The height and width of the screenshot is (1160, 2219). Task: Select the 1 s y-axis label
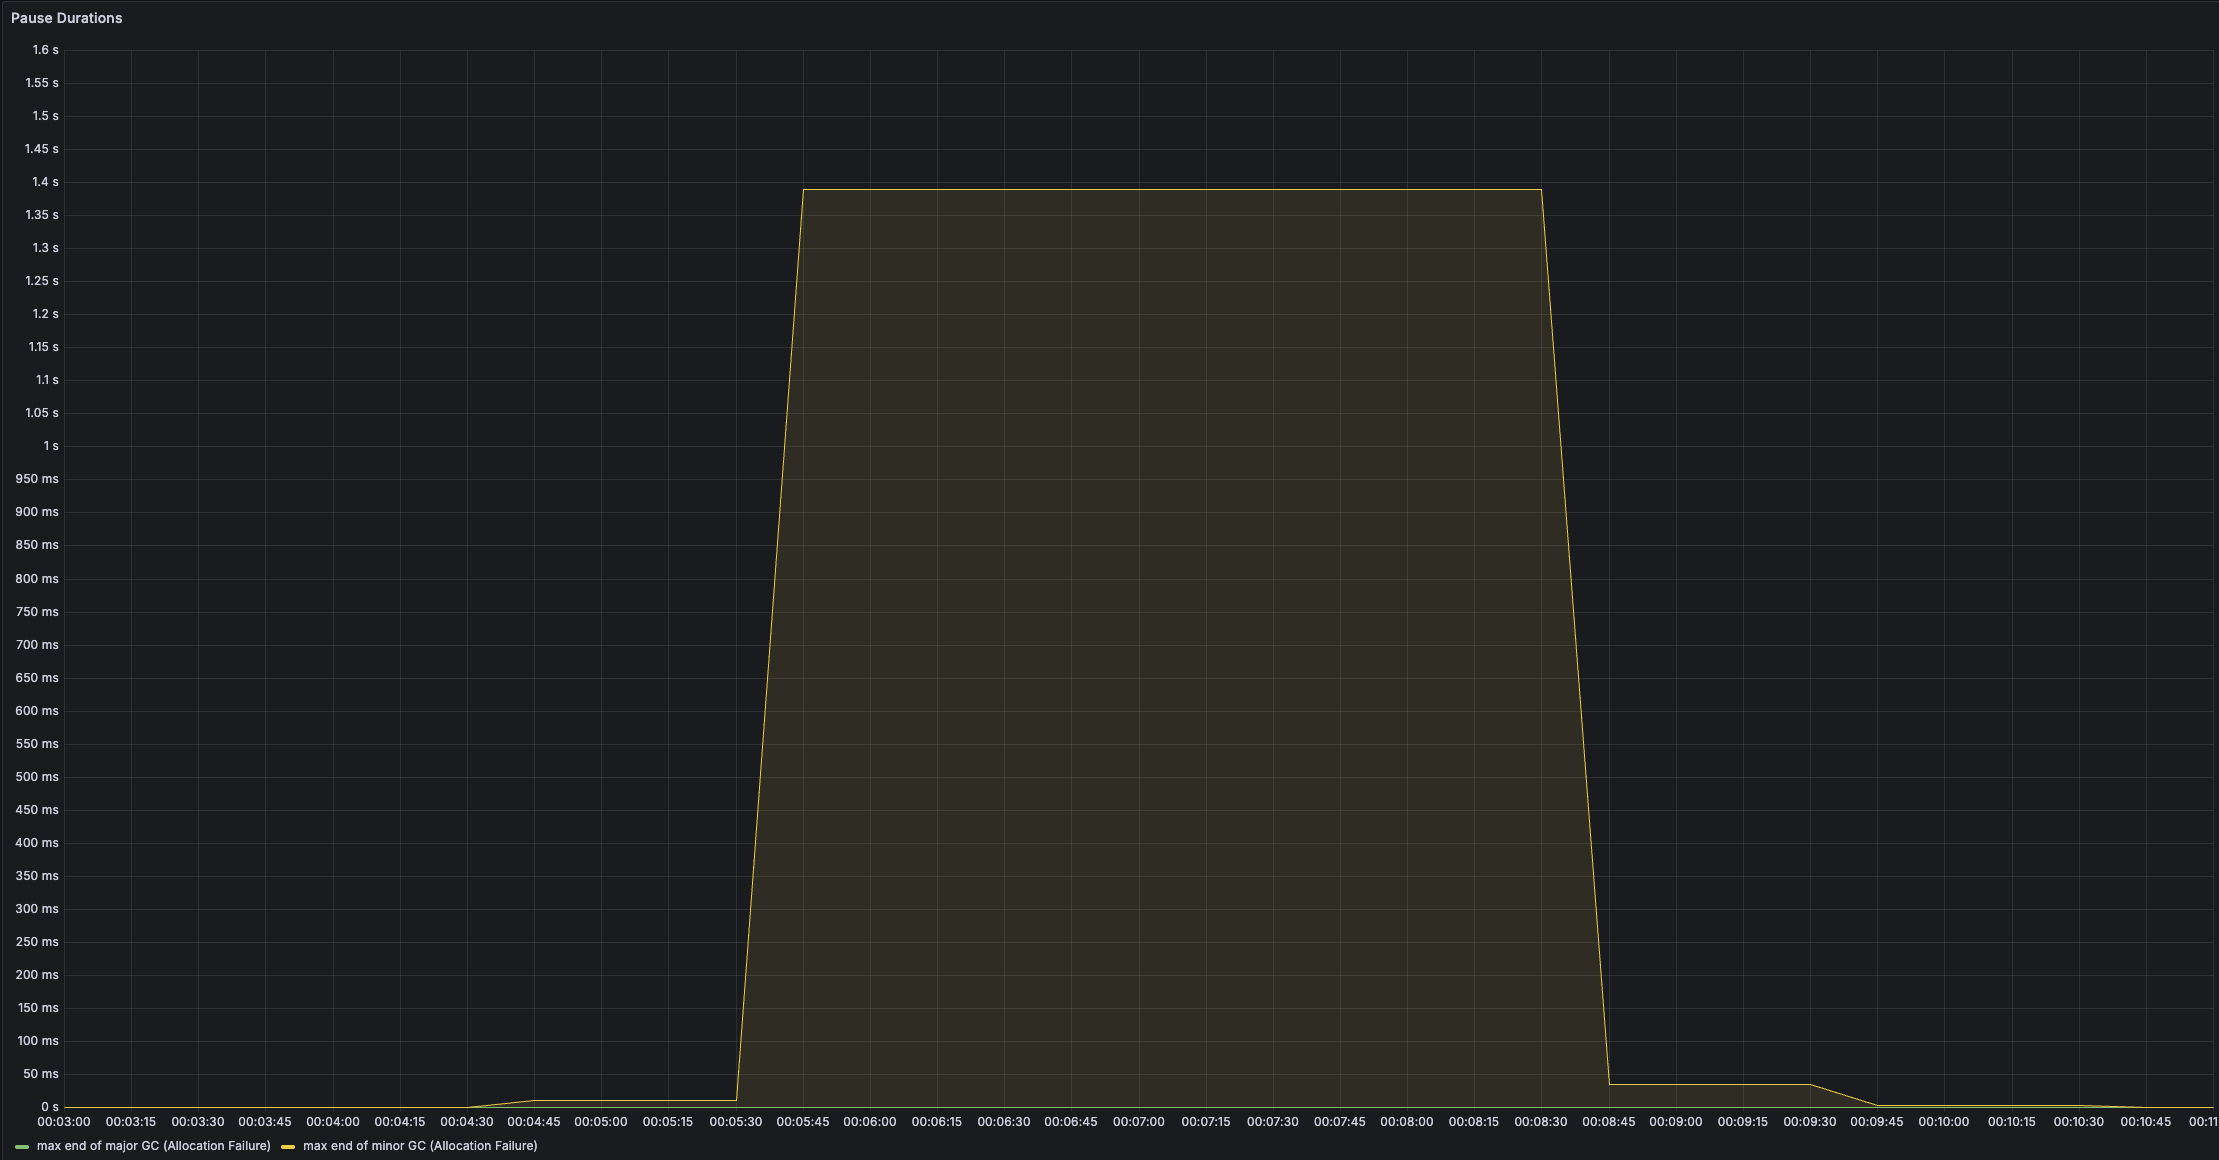click(x=50, y=446)
